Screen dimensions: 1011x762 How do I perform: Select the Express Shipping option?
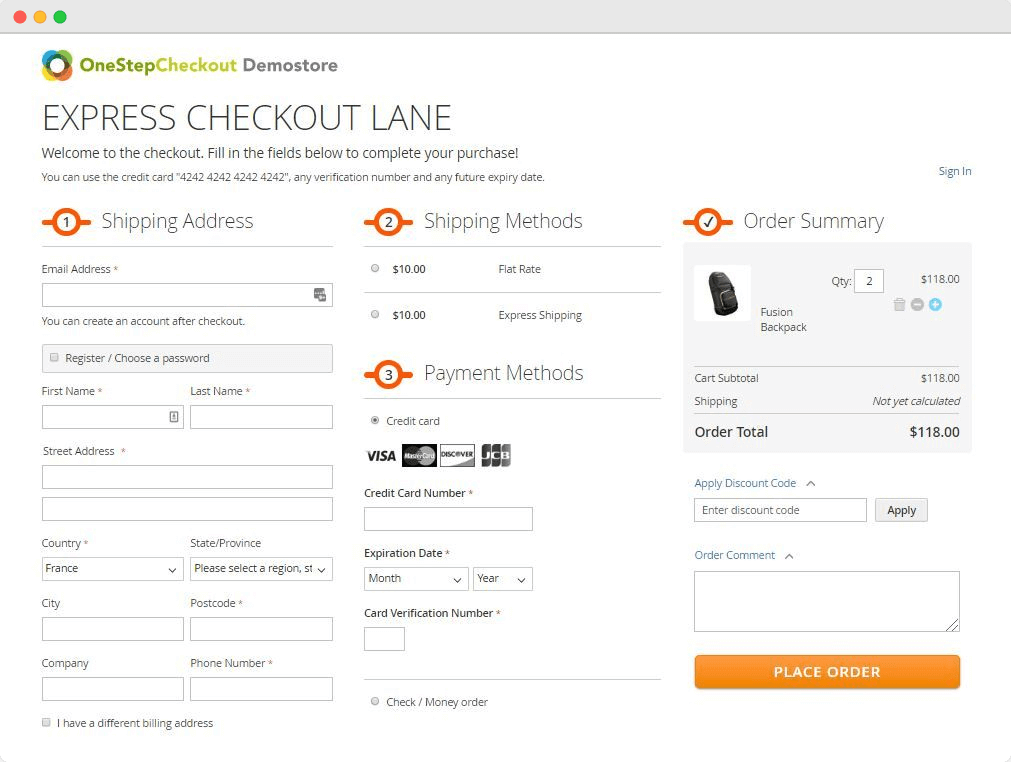point(375,314)
